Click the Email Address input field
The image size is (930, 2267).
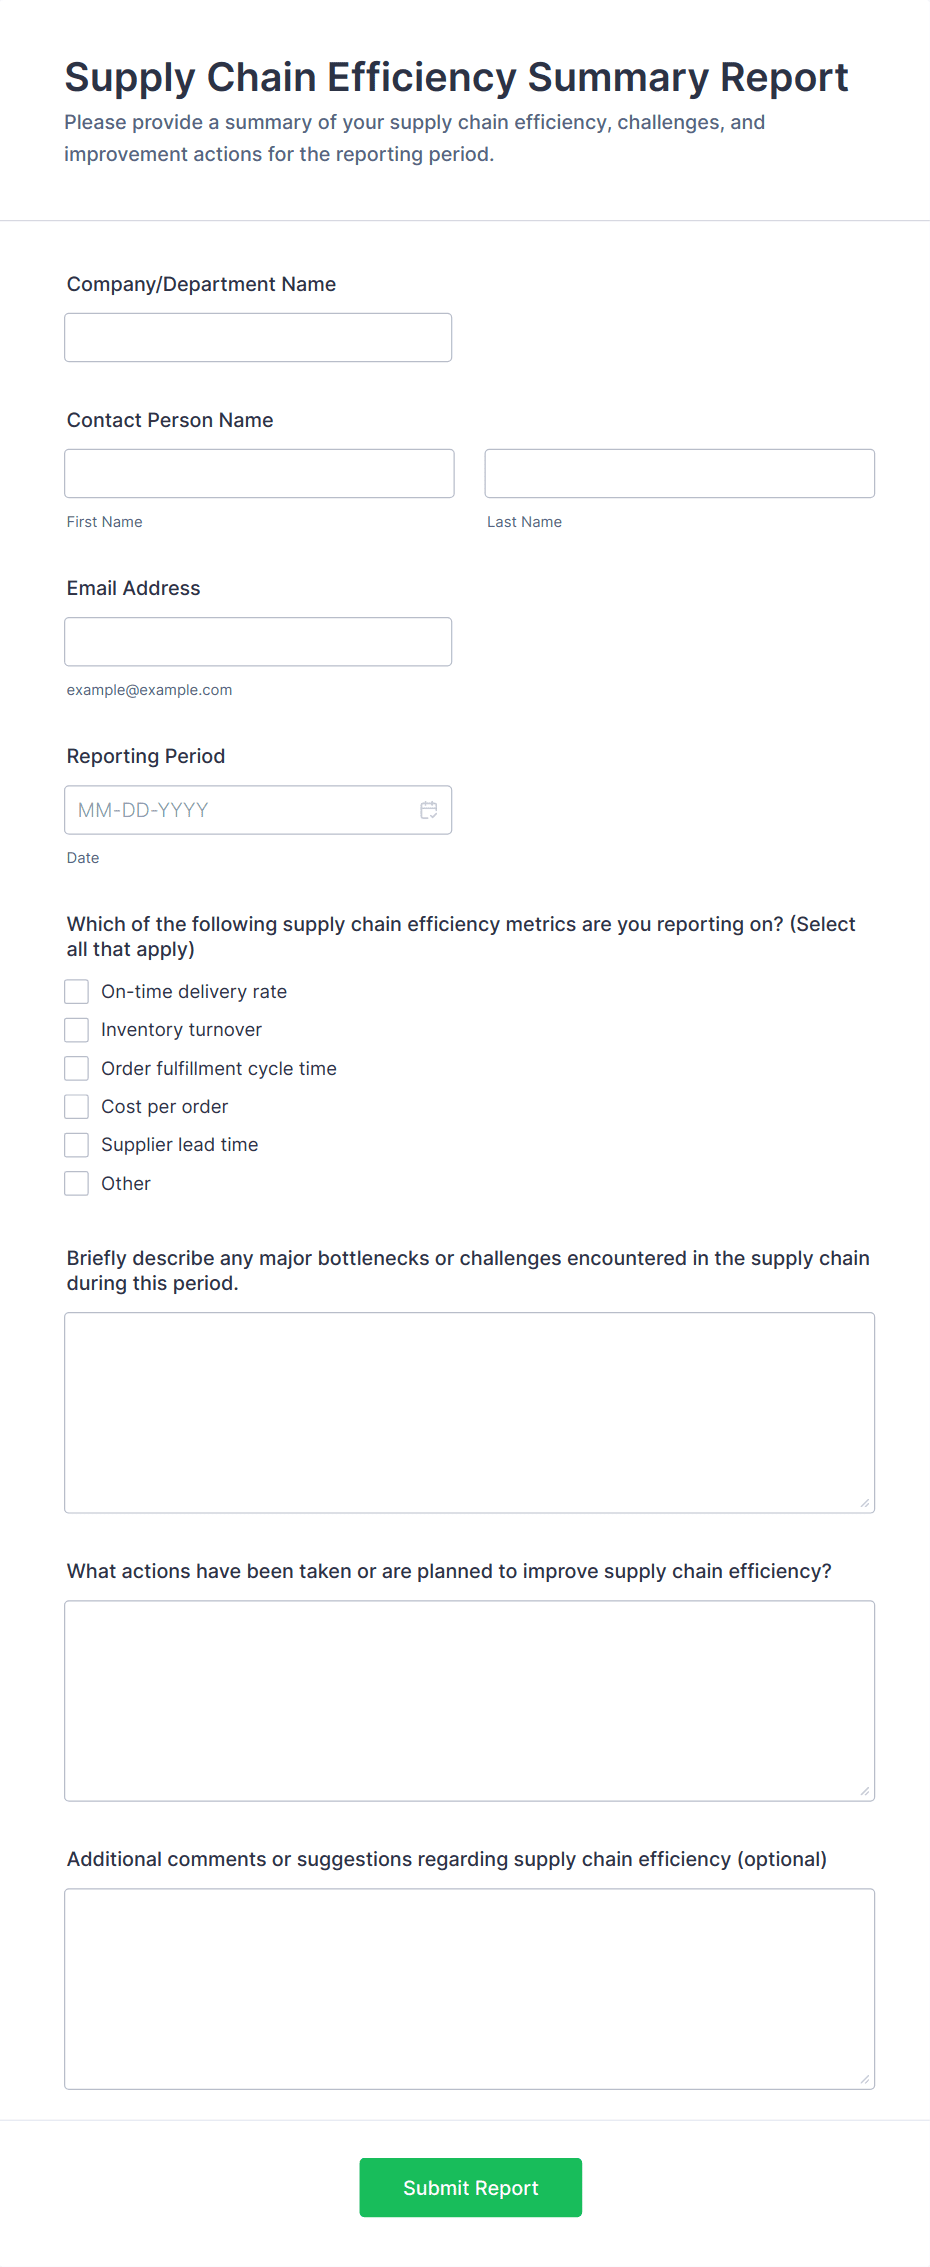[258, 641]
